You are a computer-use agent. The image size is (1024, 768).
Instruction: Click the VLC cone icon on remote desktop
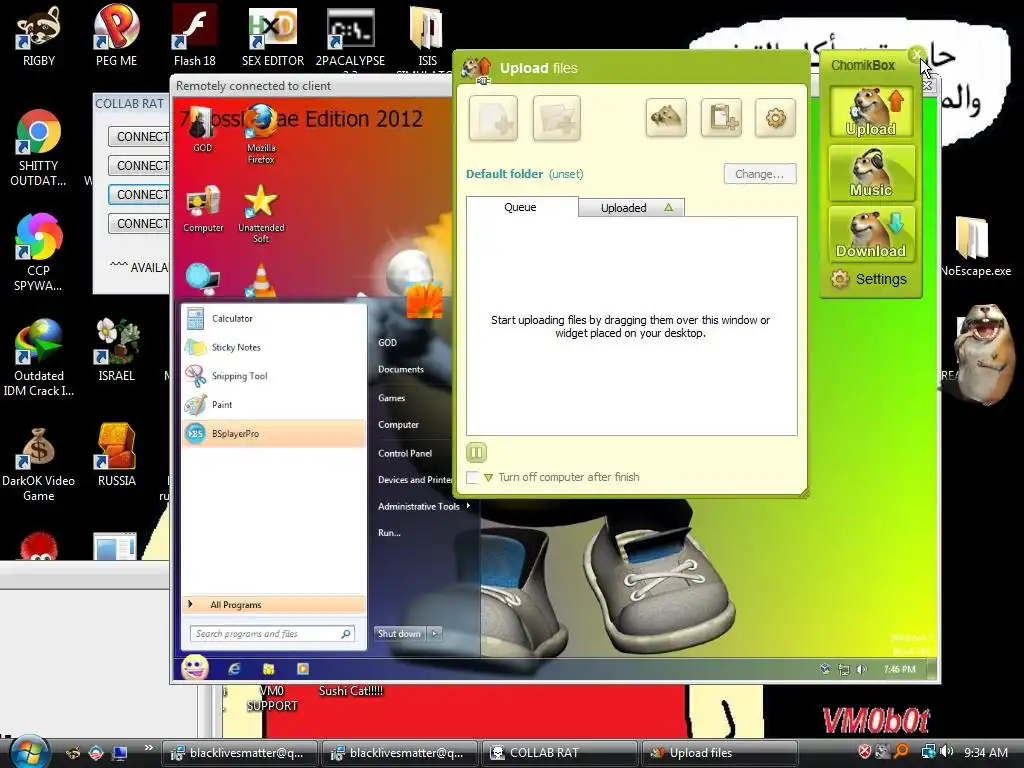pyautogui.click(x=261, y=281)
